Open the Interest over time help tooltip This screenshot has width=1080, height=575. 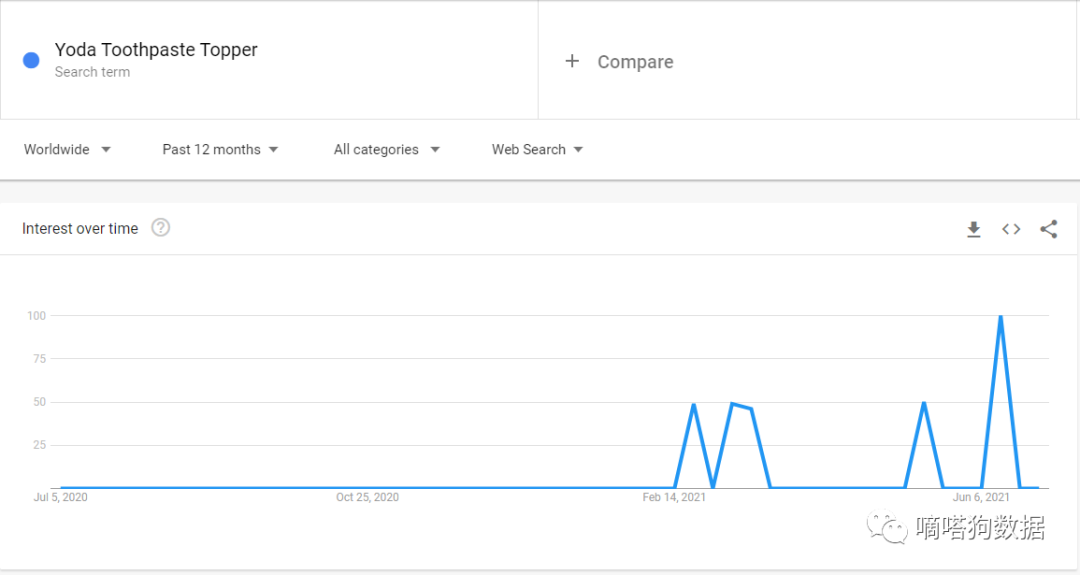[160, 228]
